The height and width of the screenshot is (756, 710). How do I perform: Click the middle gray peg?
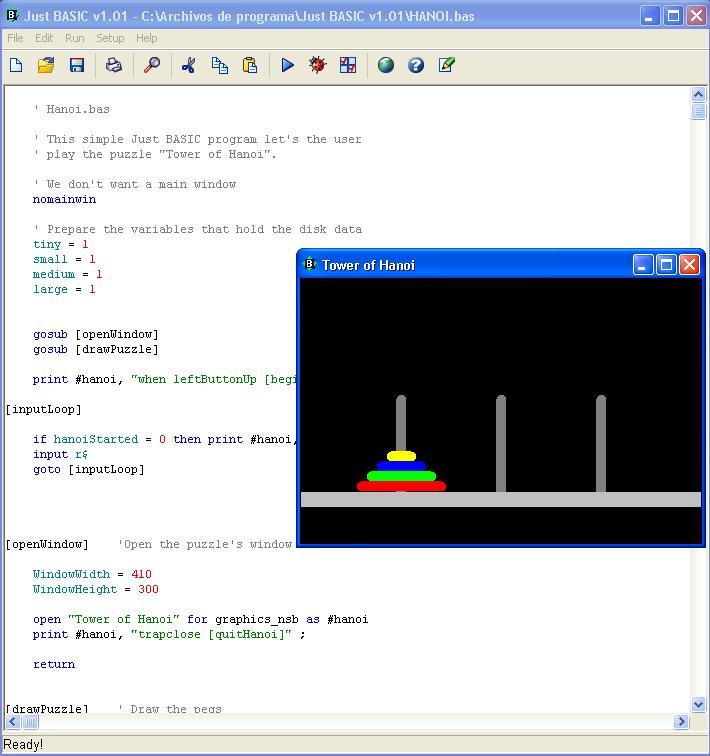pyautogui.click(x=501, y=444)
